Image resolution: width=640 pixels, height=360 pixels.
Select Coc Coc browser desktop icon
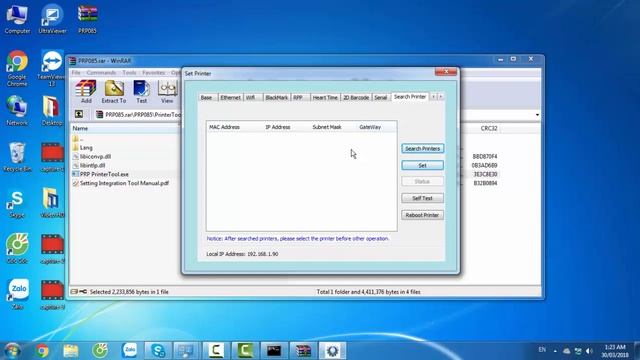coord(17,248)
